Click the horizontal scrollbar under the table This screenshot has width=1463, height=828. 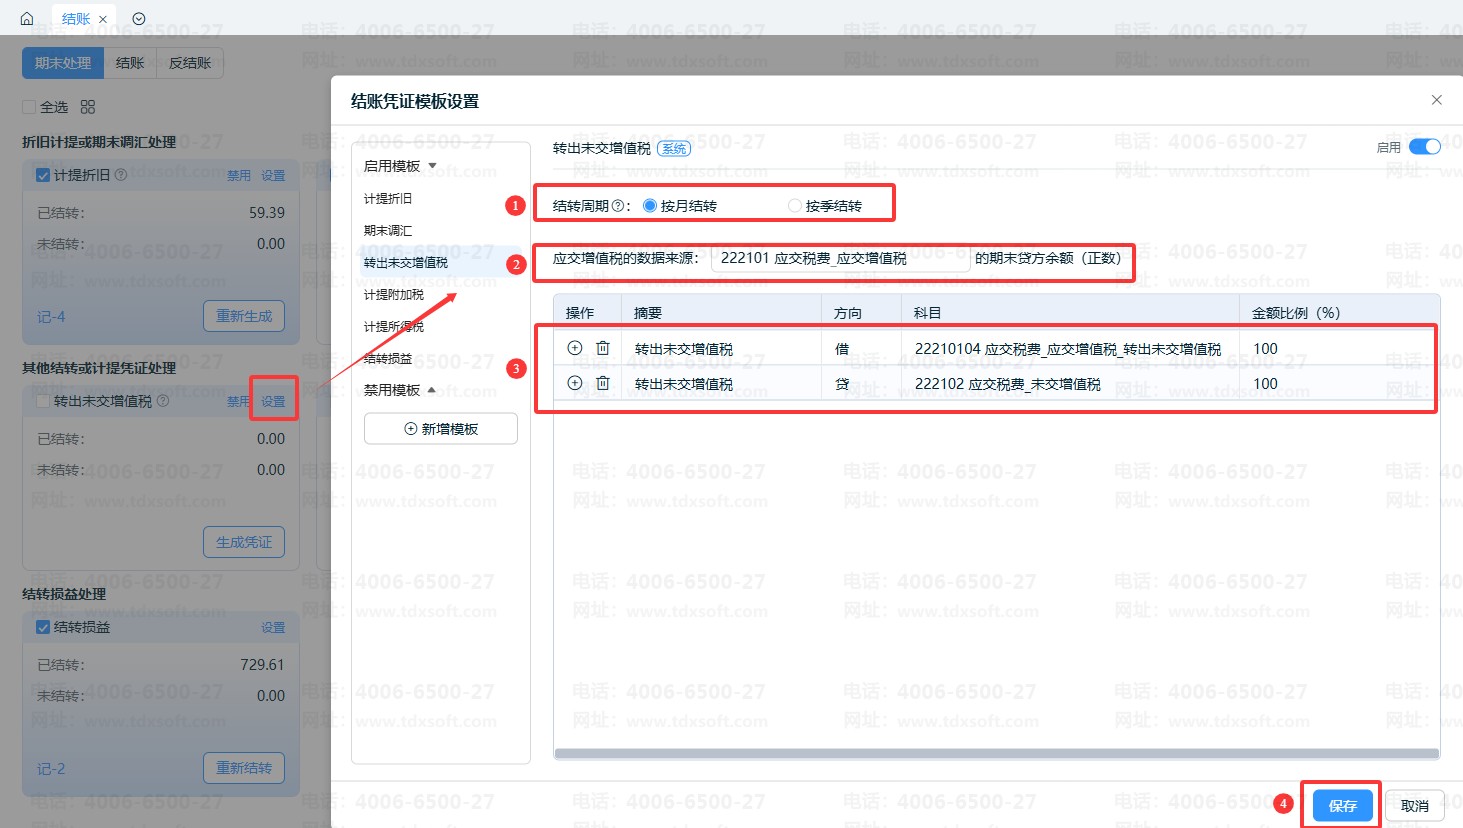[x=997, y=754]
